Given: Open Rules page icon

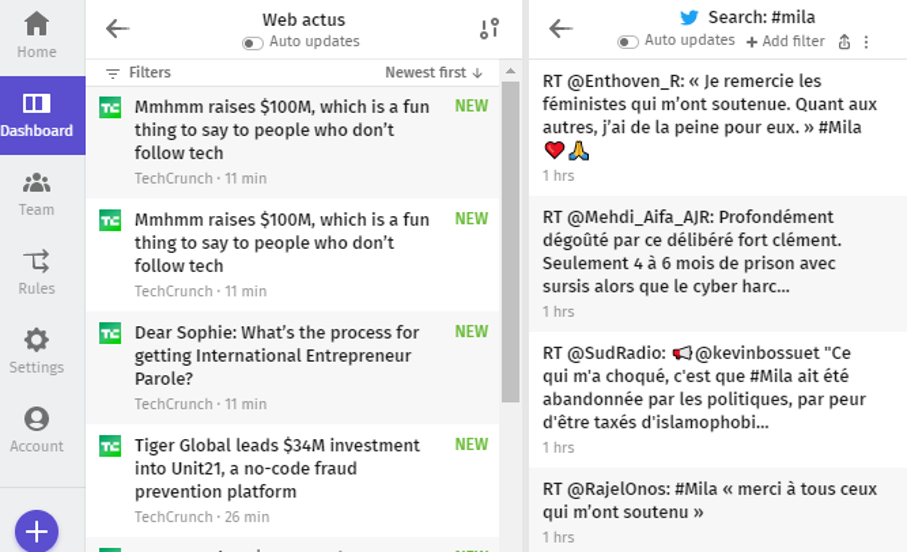Looking at the screenshot, I should click(x=36, y=261).
